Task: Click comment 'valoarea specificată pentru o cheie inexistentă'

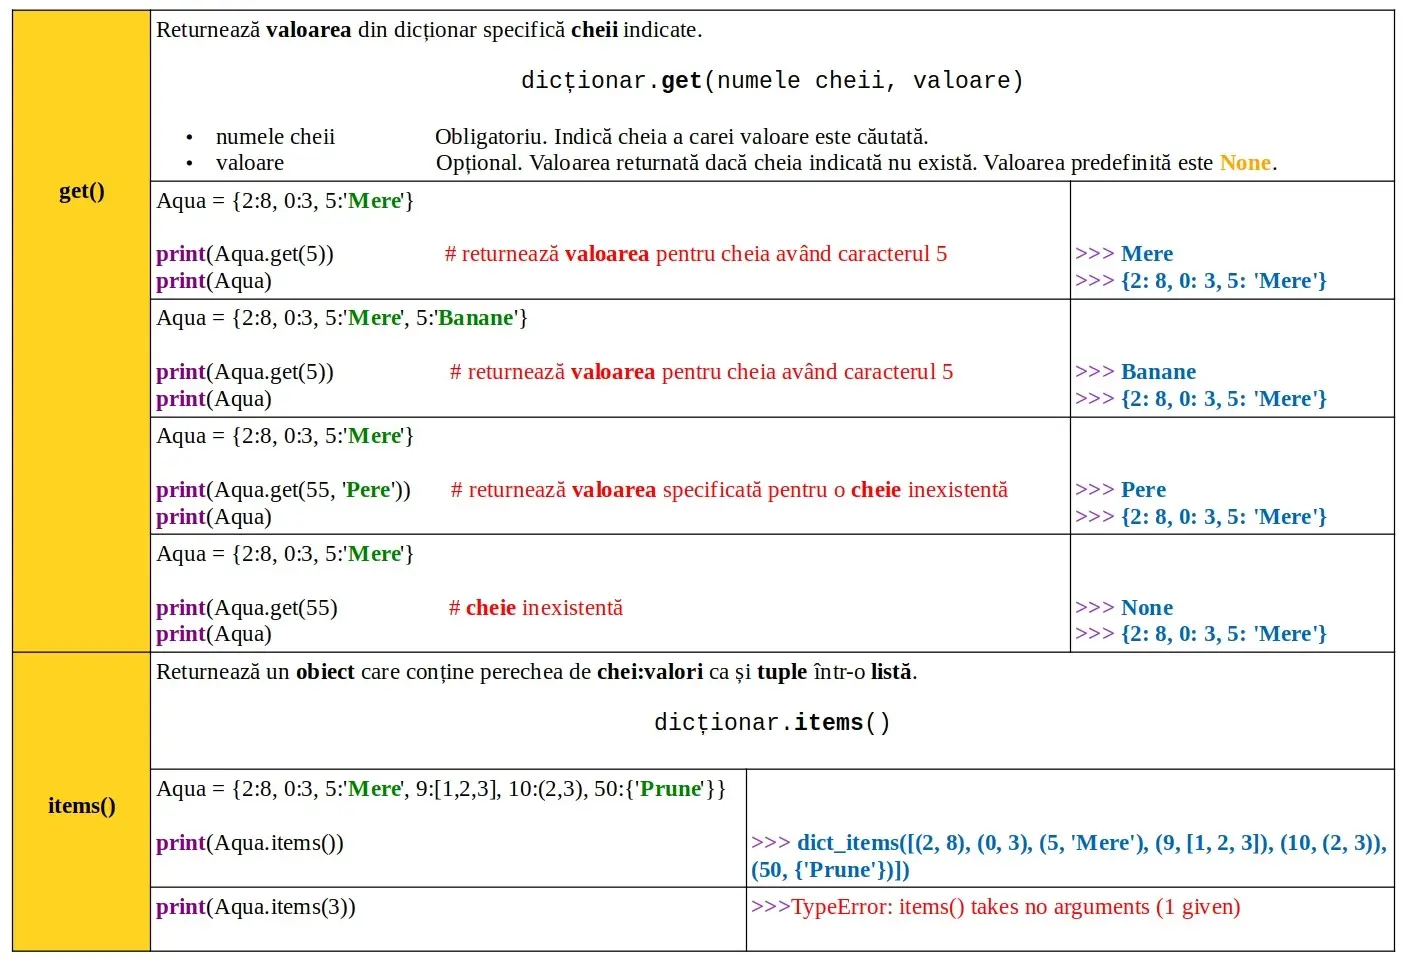Action: 790,490
